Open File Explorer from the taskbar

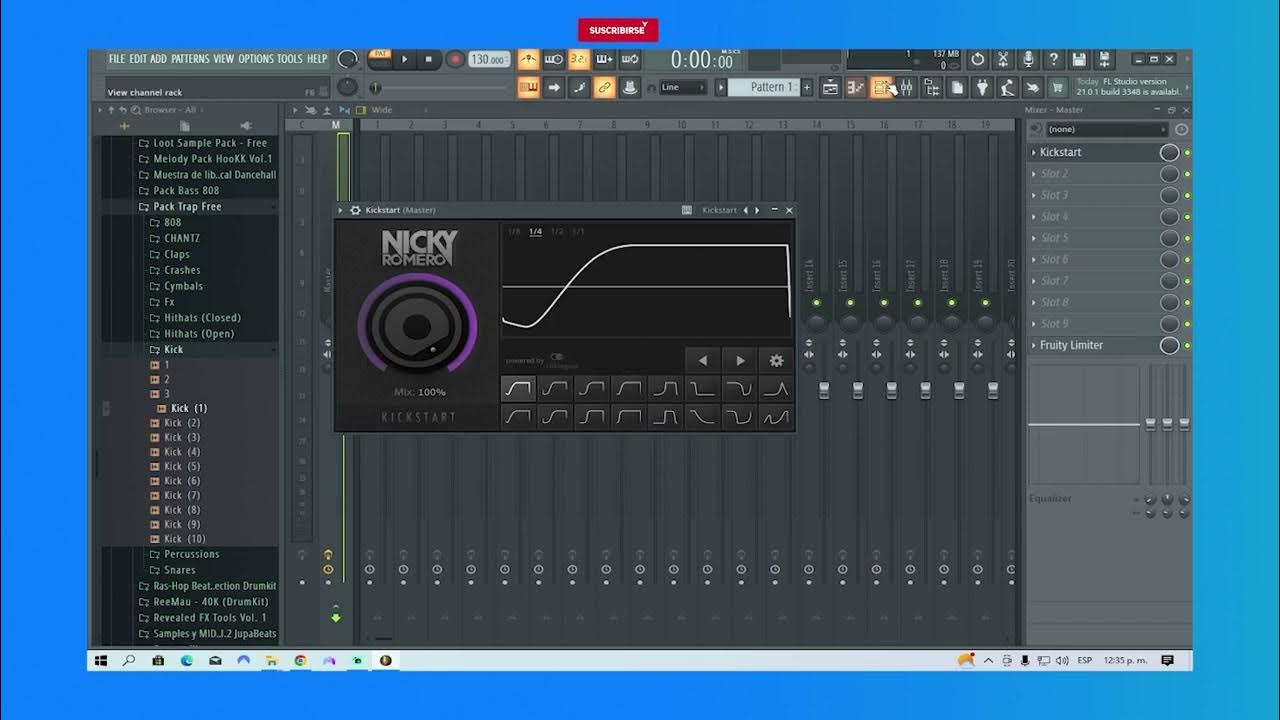point(271,660)
